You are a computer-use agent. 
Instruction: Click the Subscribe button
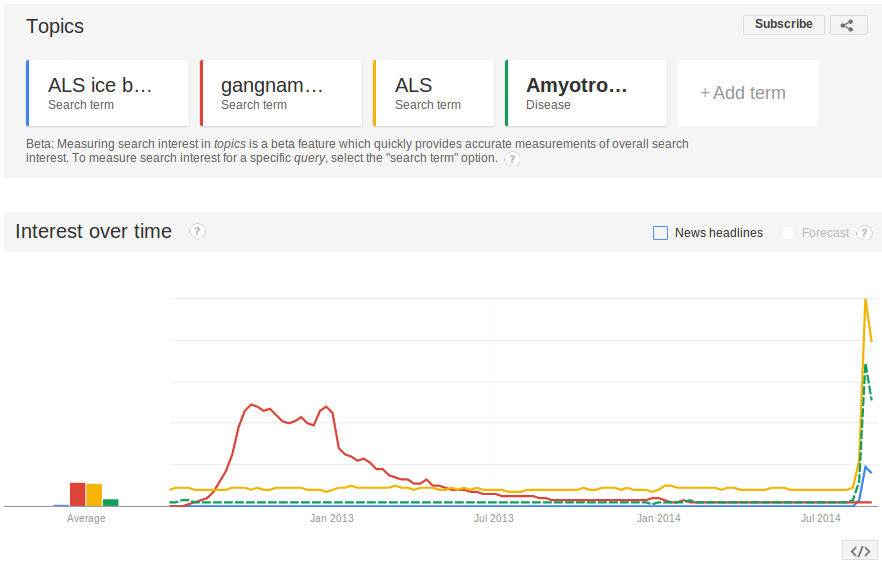pos(783,25)
